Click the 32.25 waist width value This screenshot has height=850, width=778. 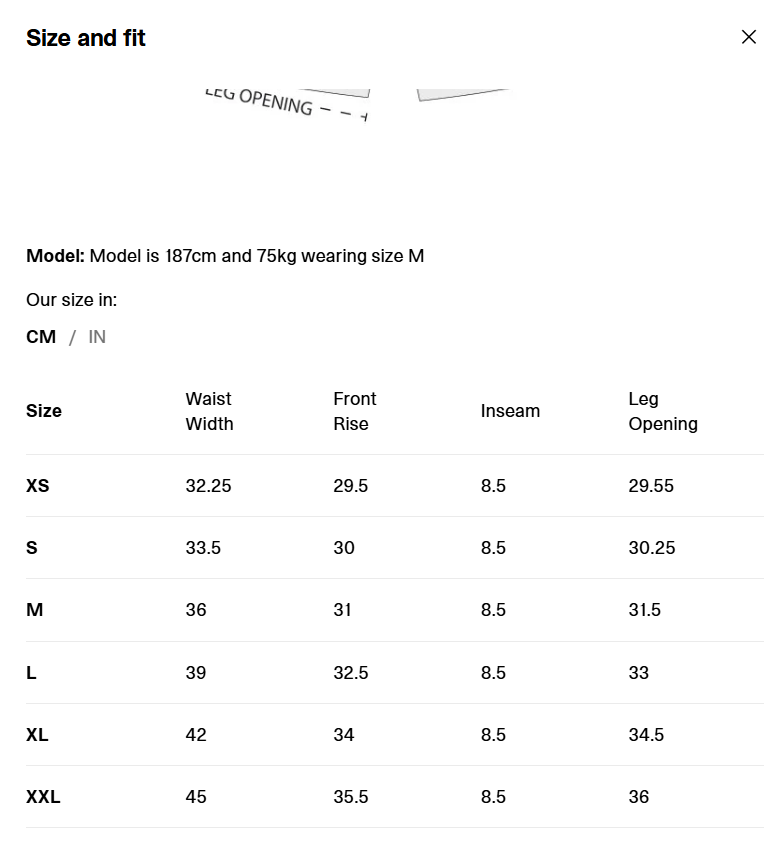[208, 486]
